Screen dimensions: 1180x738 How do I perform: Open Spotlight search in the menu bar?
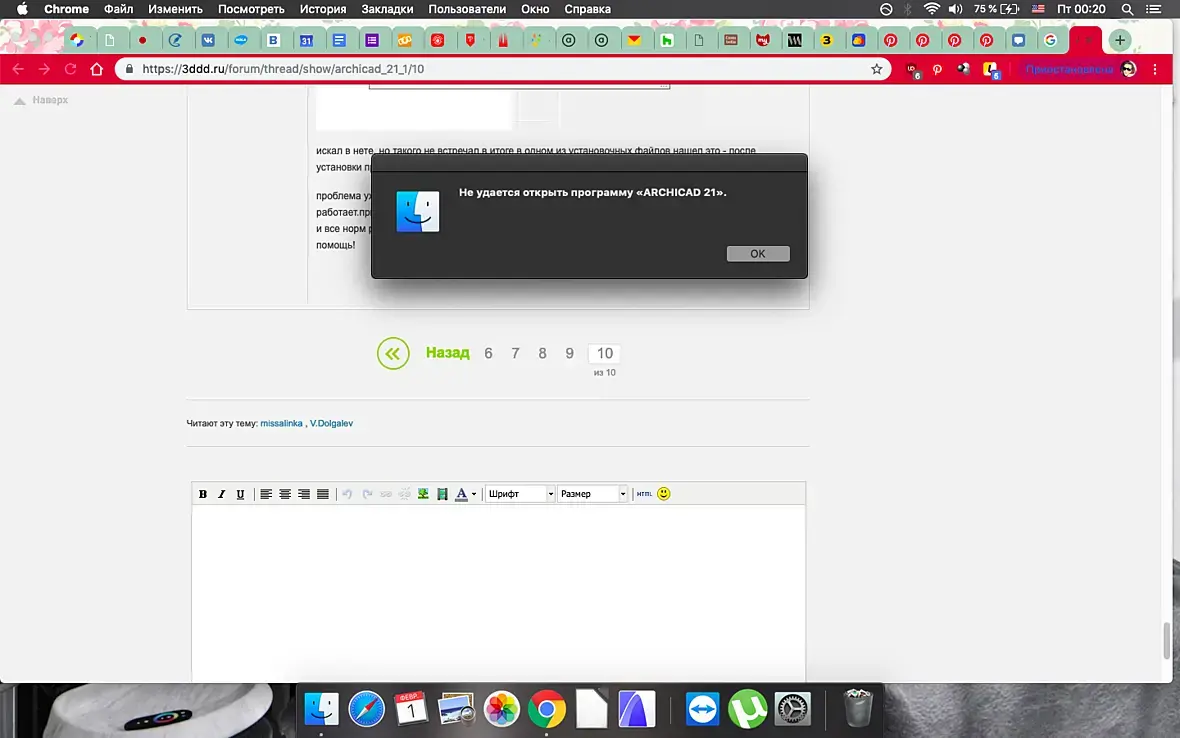[x=1127, y=9]
